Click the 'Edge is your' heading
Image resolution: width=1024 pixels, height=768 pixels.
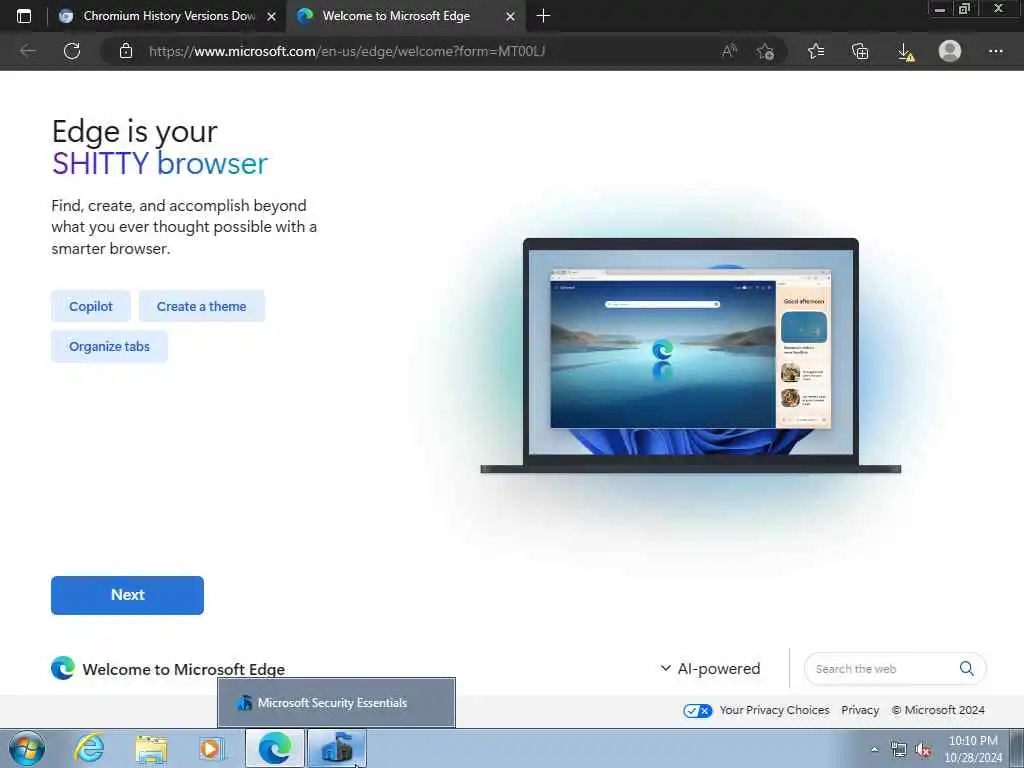tap(135, 132)
